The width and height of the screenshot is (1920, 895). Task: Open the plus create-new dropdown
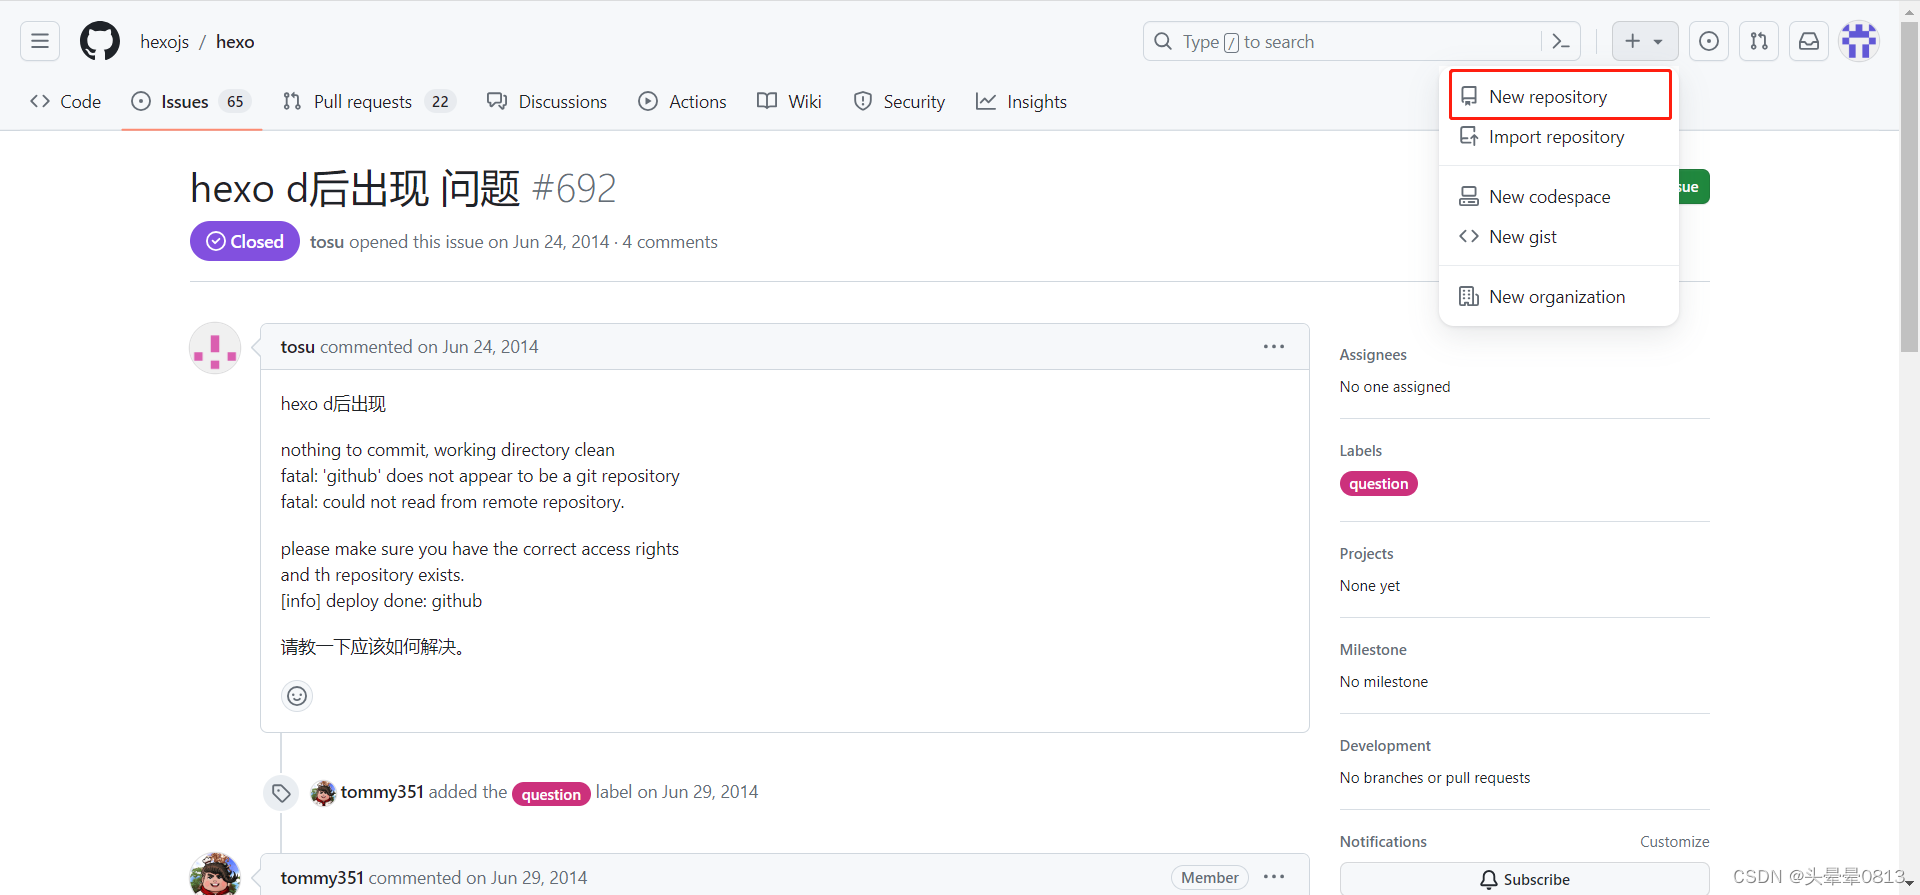tap(1644, 41)
